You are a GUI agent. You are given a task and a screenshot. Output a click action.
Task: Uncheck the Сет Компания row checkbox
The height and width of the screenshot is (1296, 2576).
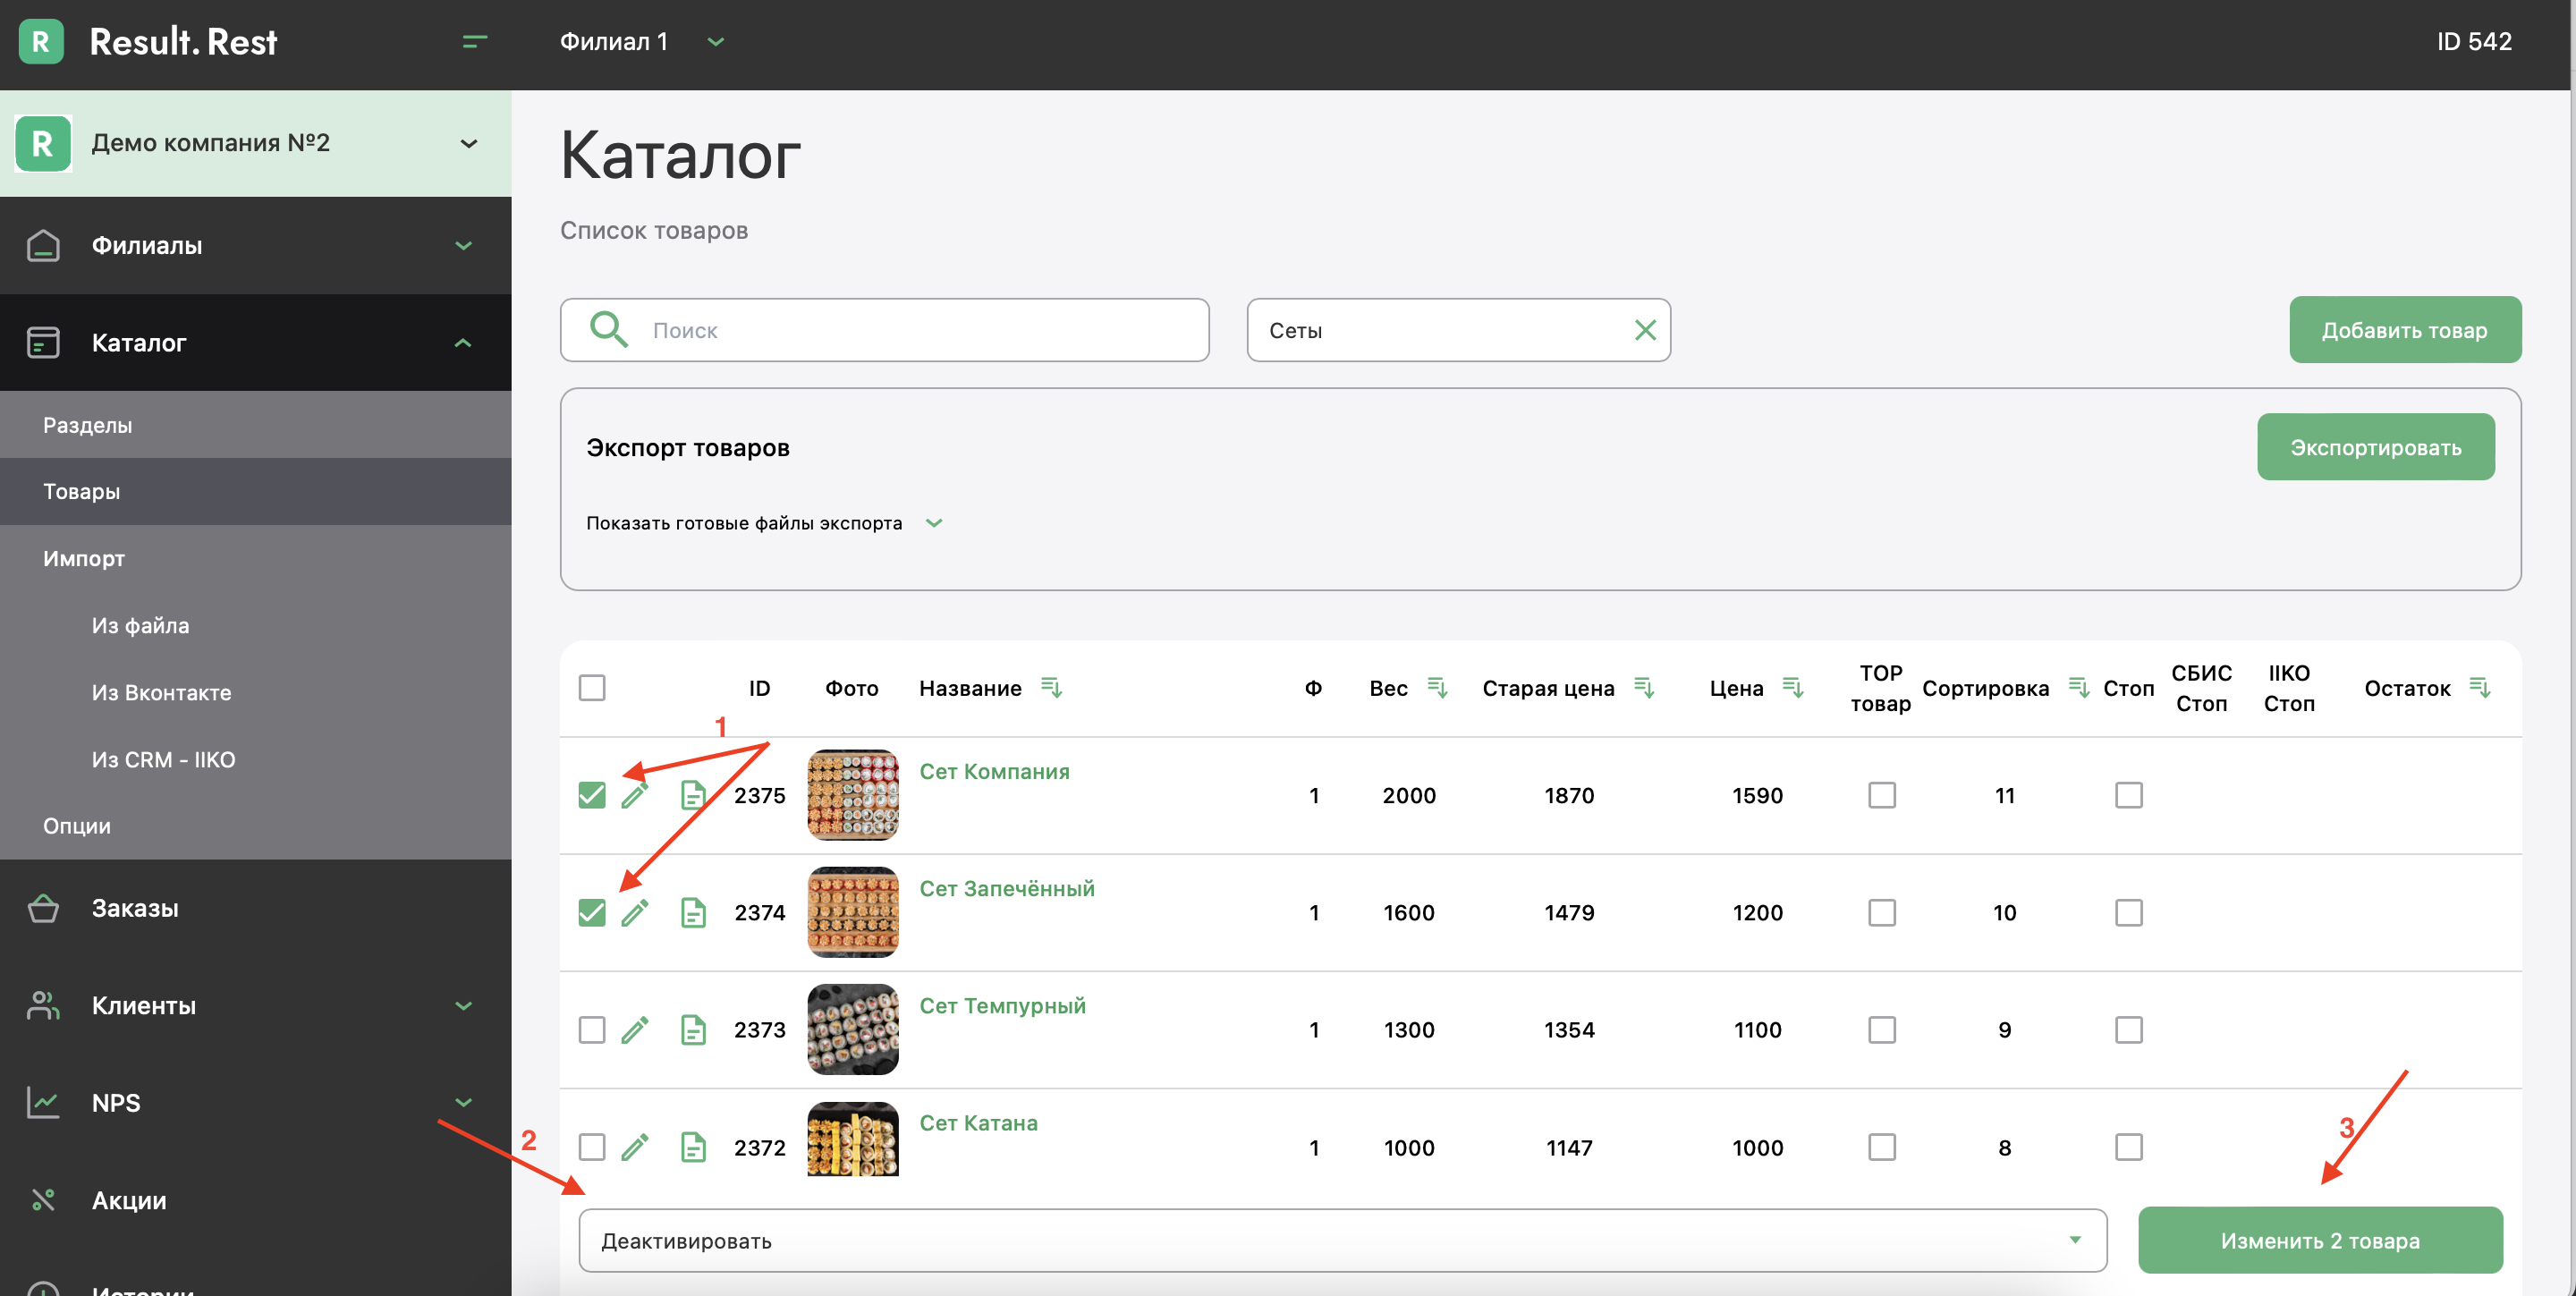tap(592, 796)
